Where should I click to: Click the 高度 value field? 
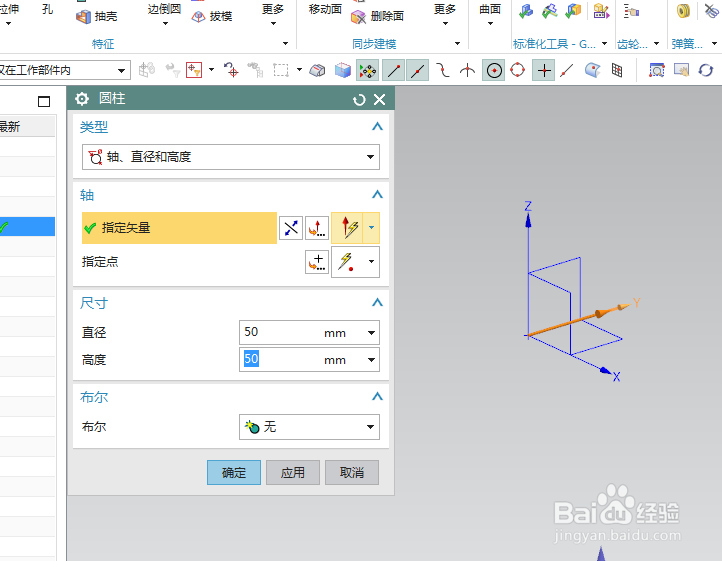(281, 360)
